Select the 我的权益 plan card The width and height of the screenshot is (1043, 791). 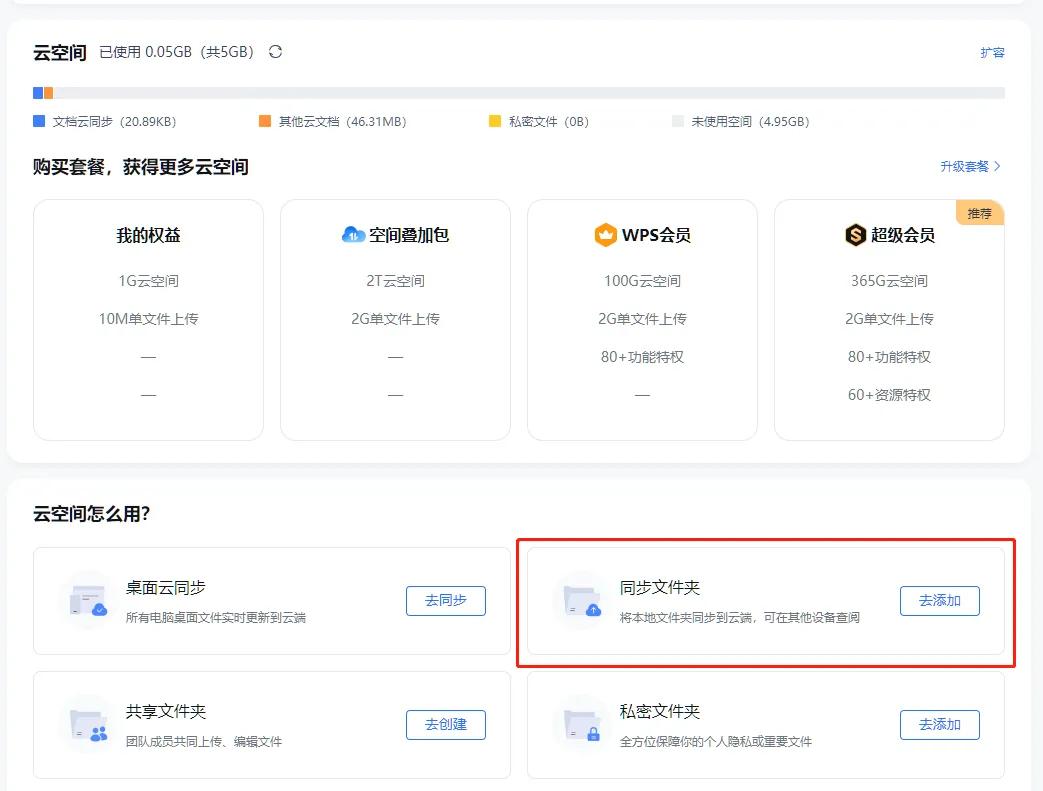147,318
